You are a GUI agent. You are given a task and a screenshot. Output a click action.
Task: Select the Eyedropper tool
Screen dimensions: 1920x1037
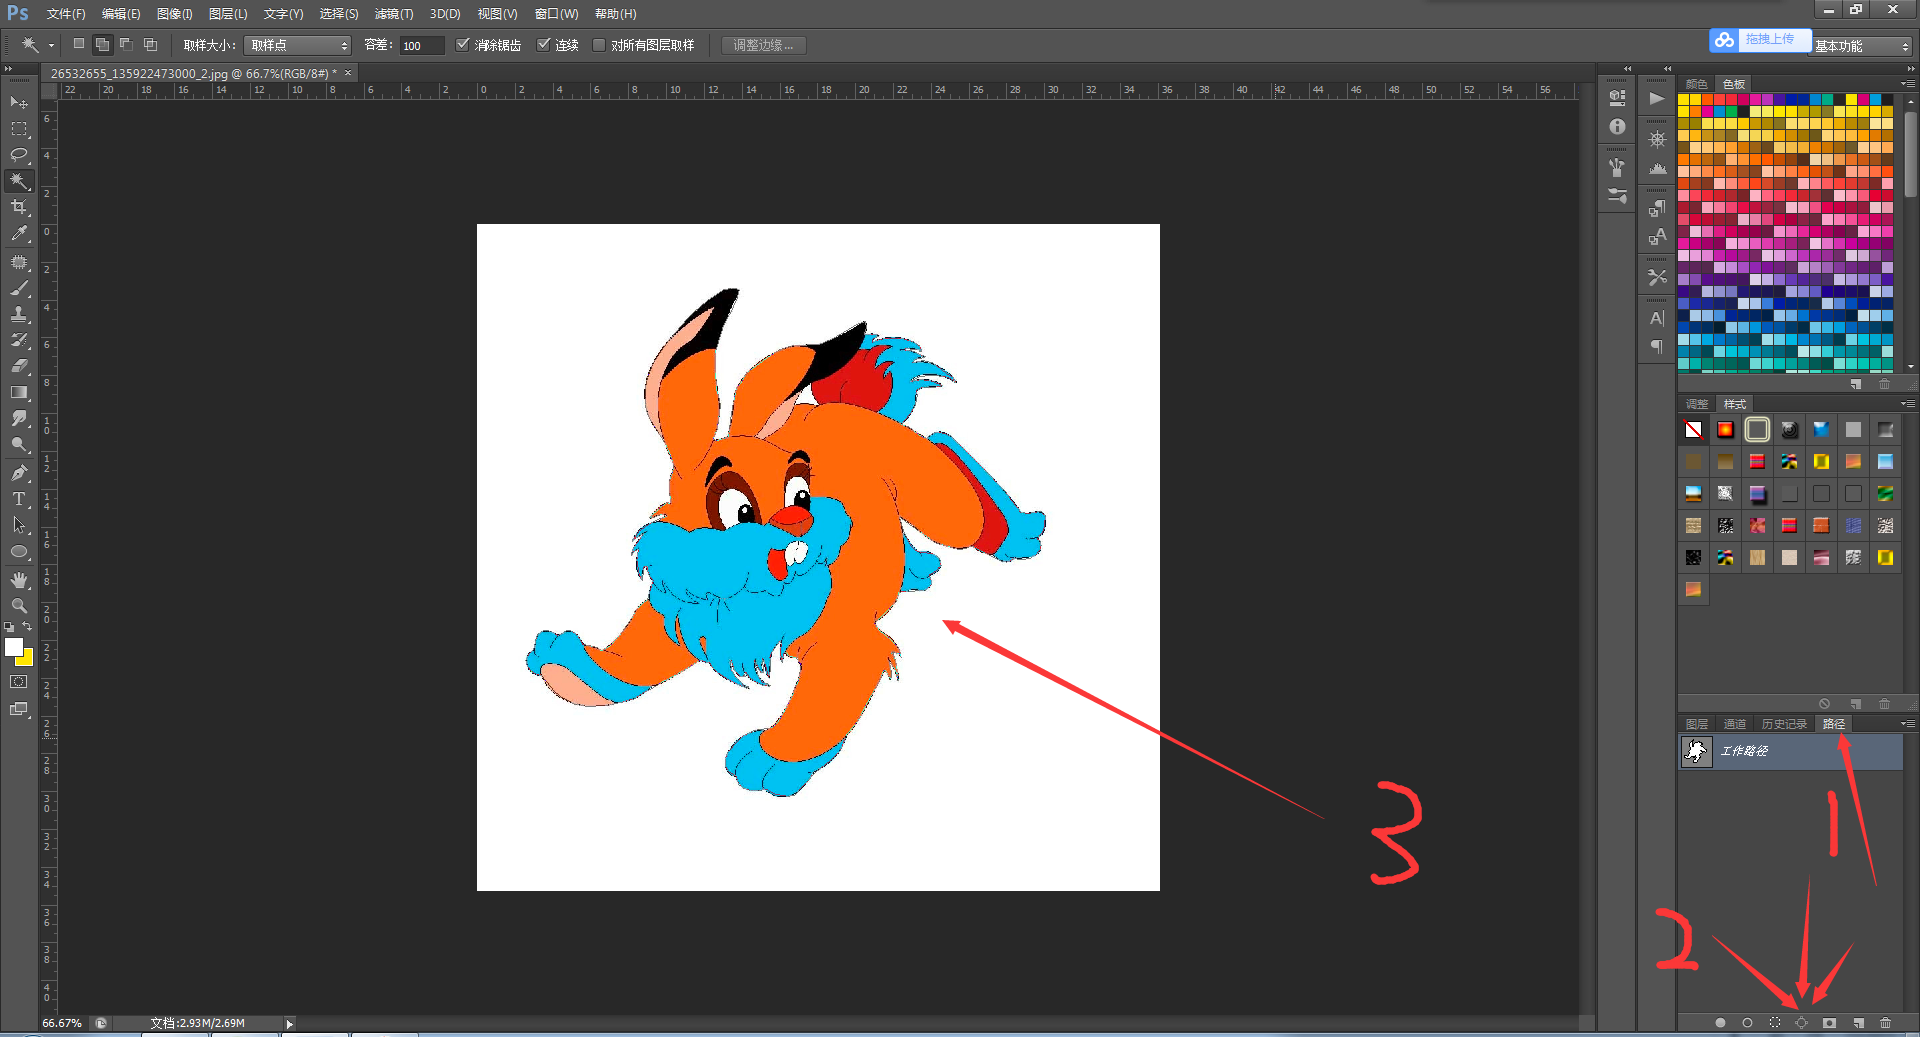[x=19, y=233]
